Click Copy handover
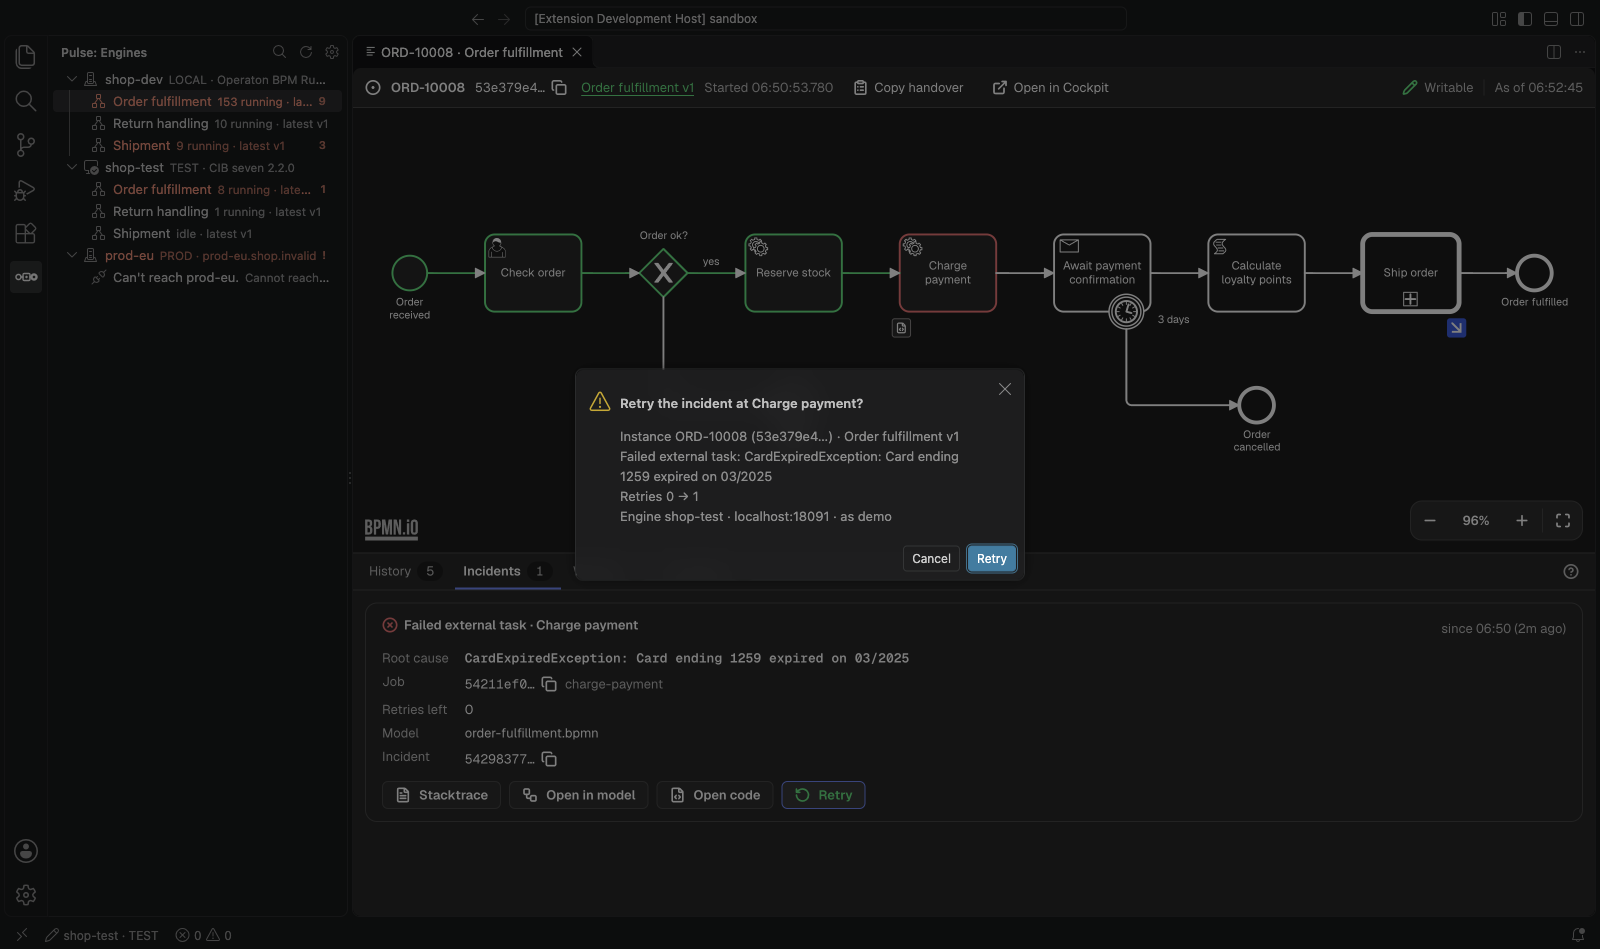The height and width of the screenshot is (949, 1600). coord(908,88)
